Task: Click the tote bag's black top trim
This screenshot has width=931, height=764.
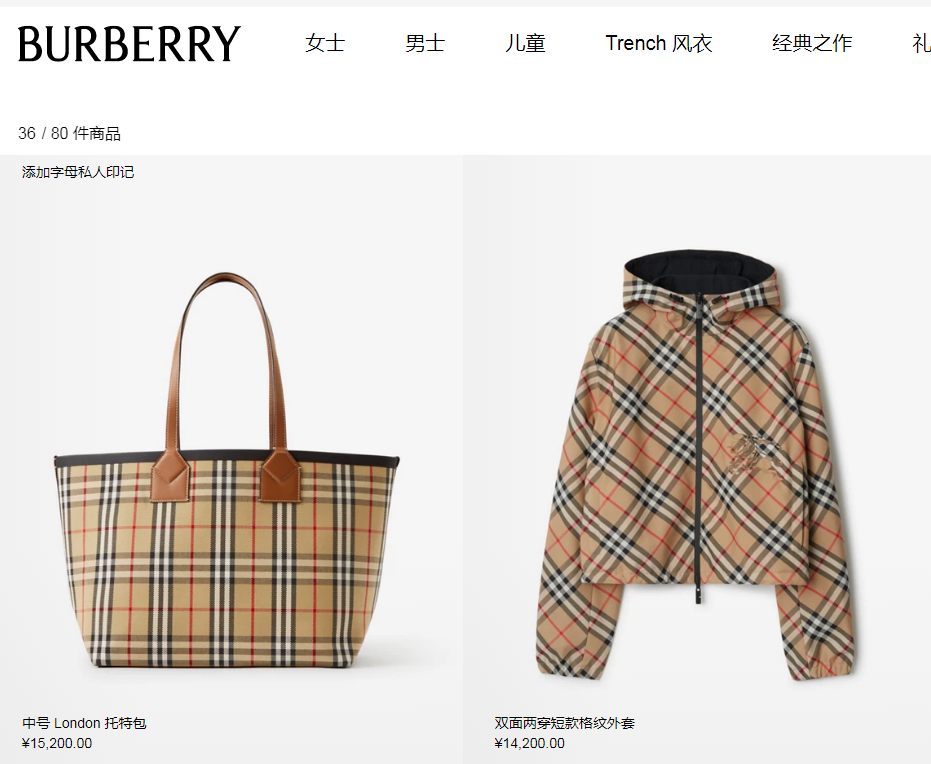Action: point(226,458)
